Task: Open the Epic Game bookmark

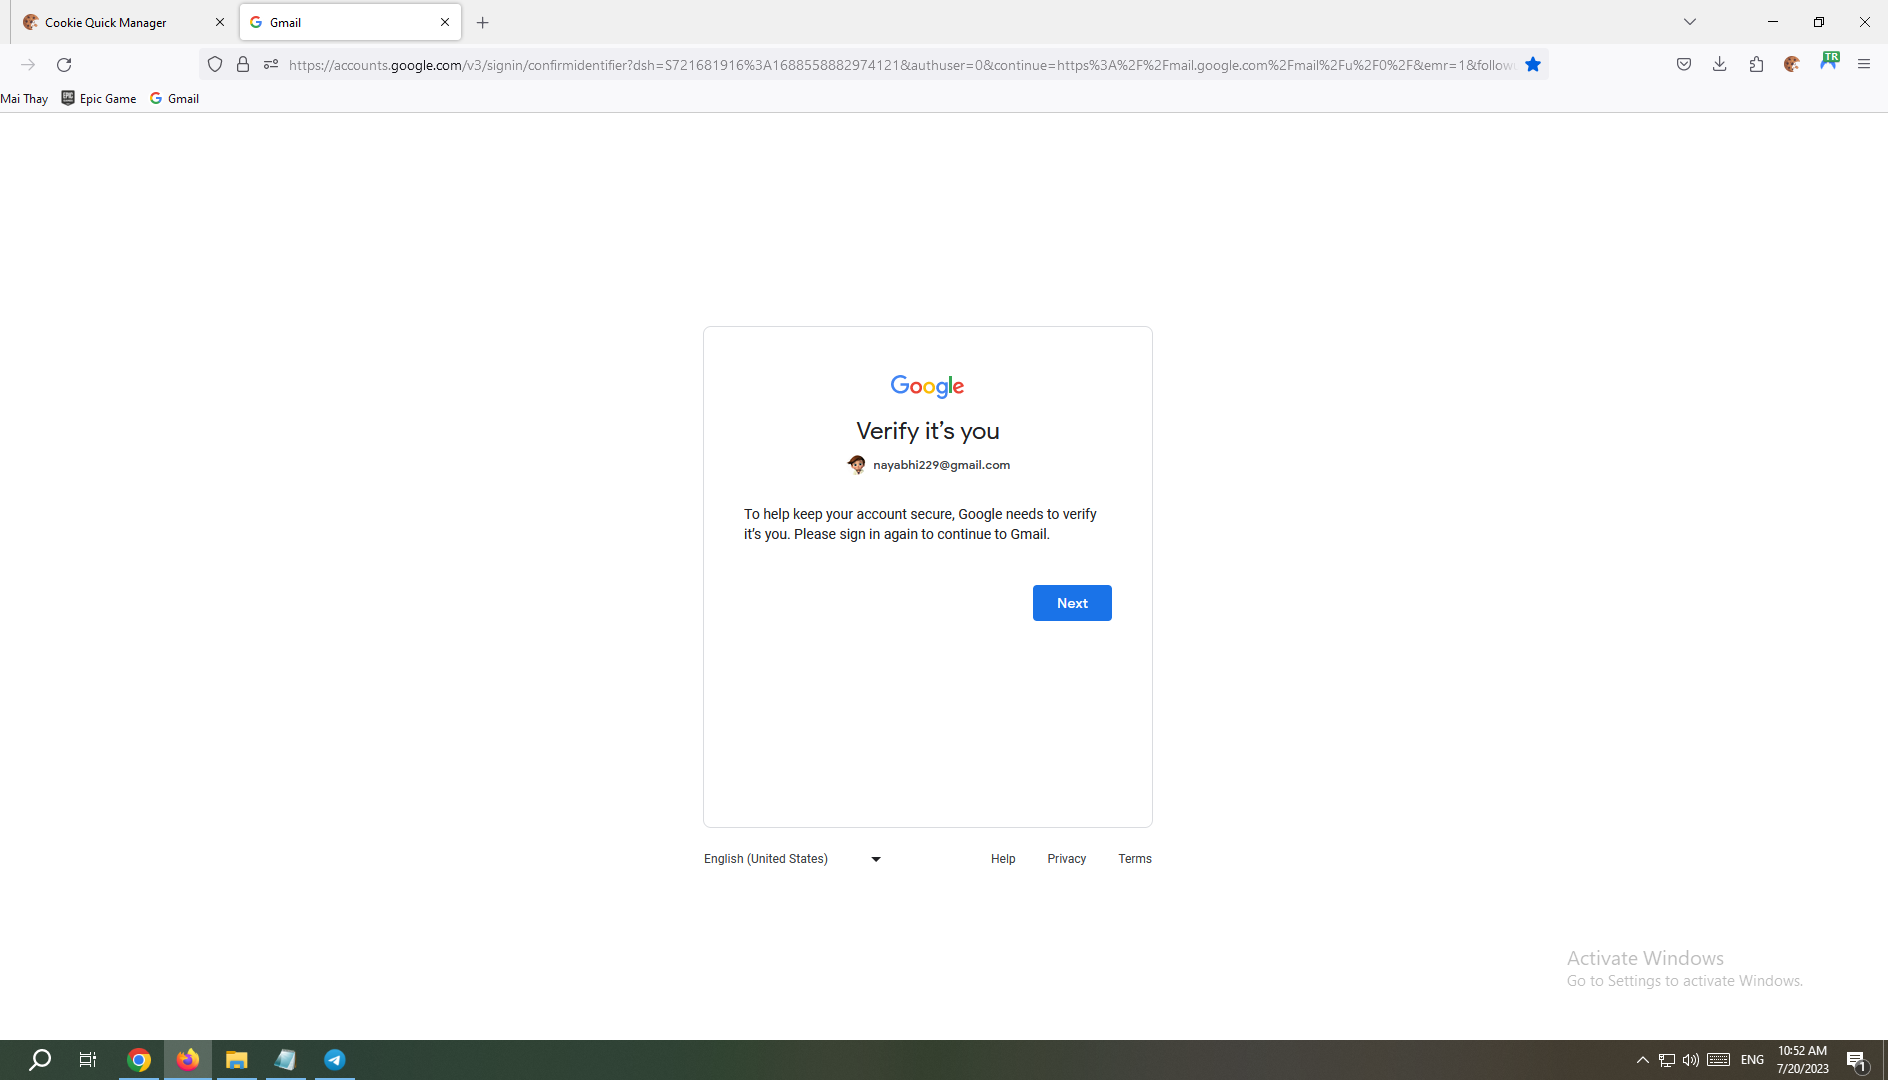Action: pyautogui.click(x=99, y=99)
